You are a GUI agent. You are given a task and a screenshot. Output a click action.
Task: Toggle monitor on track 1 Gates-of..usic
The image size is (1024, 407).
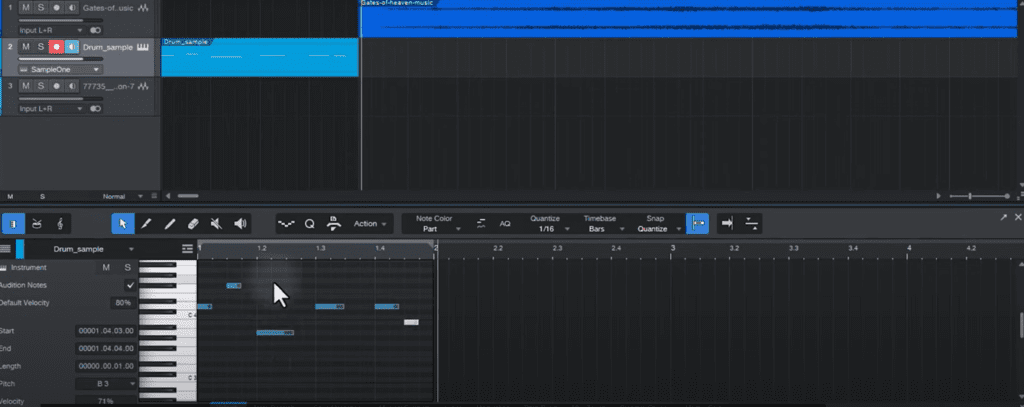click(x=72, y=8)
